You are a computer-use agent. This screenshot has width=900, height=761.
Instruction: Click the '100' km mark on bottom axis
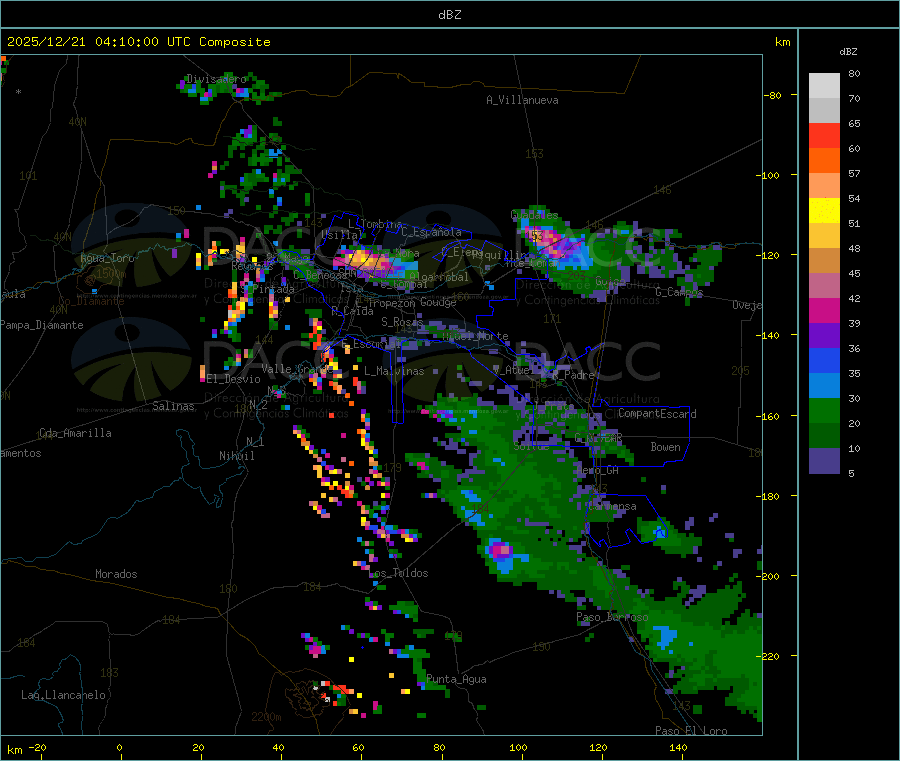518,747
